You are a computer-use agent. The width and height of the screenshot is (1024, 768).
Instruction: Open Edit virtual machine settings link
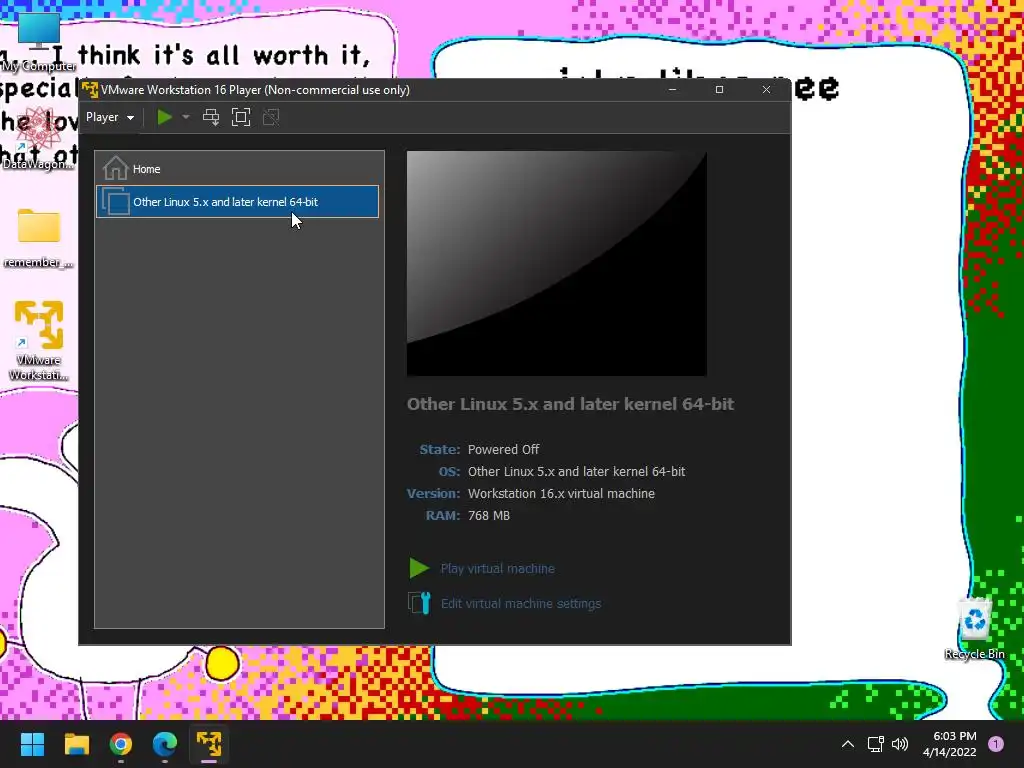pyautogui.click(x=521, y=603)
